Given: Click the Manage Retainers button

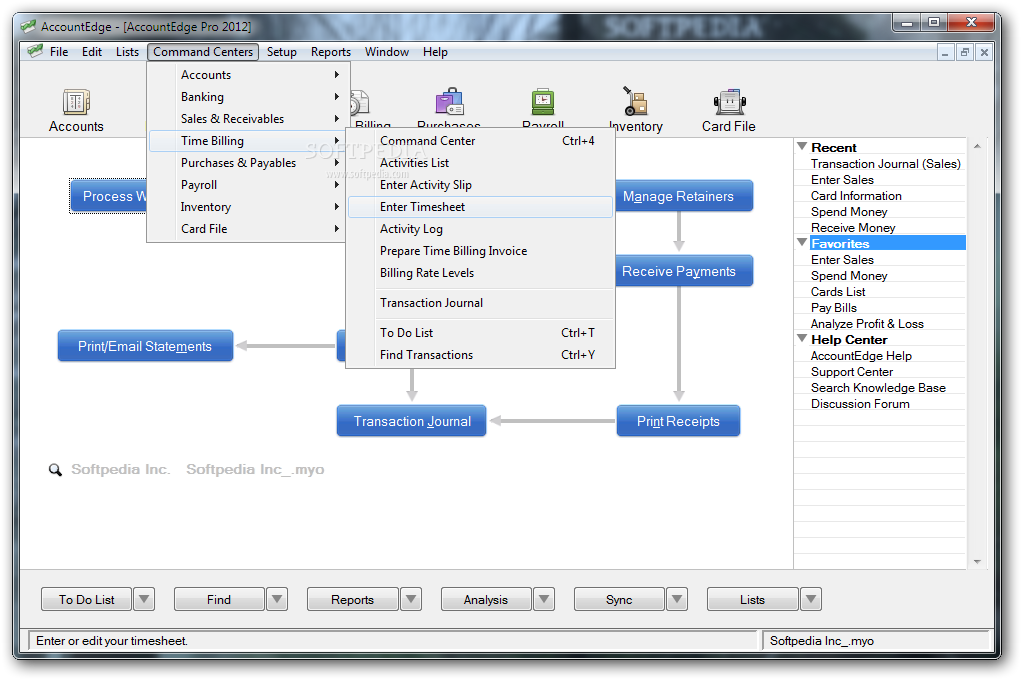Looking at the screenshot, I should click(684, 196).
